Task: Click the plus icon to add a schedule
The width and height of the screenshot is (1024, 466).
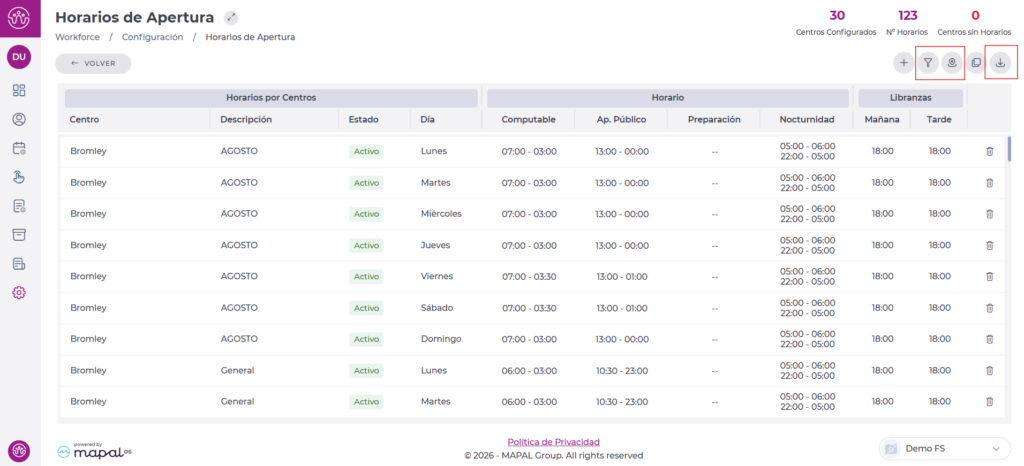Action: coord(904,63)
